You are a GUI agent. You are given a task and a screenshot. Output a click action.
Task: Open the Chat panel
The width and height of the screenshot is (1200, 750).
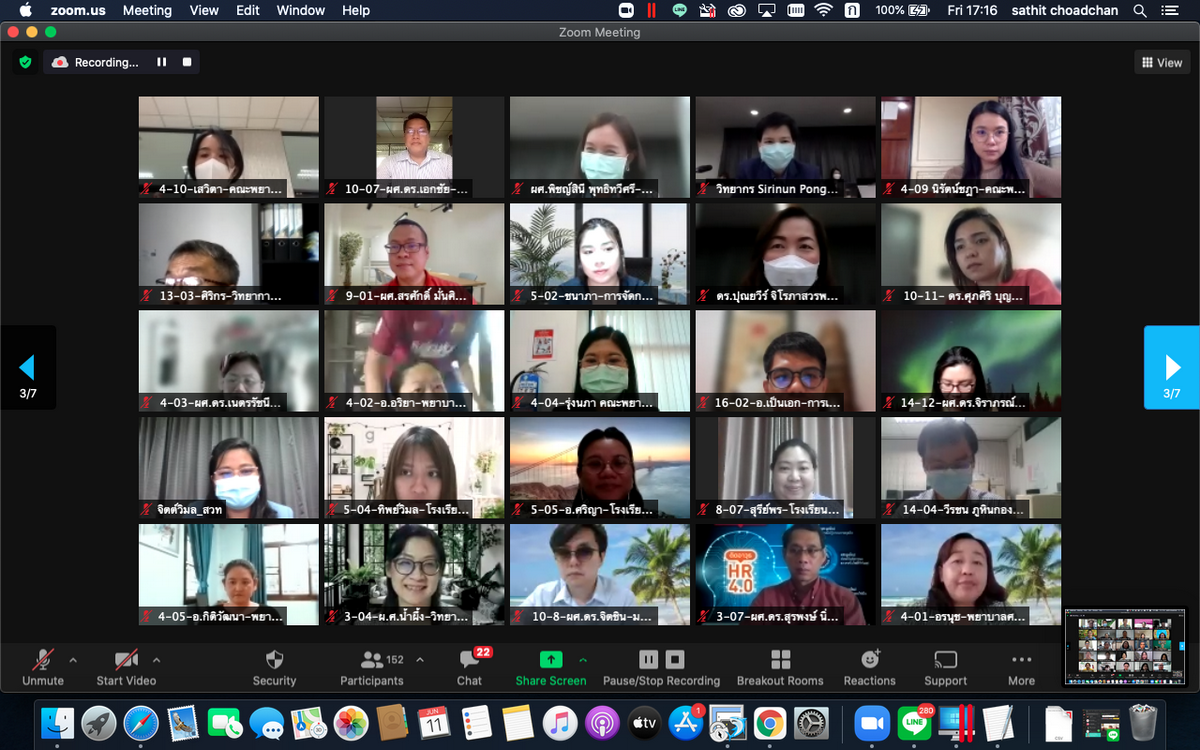coord(469,660)
